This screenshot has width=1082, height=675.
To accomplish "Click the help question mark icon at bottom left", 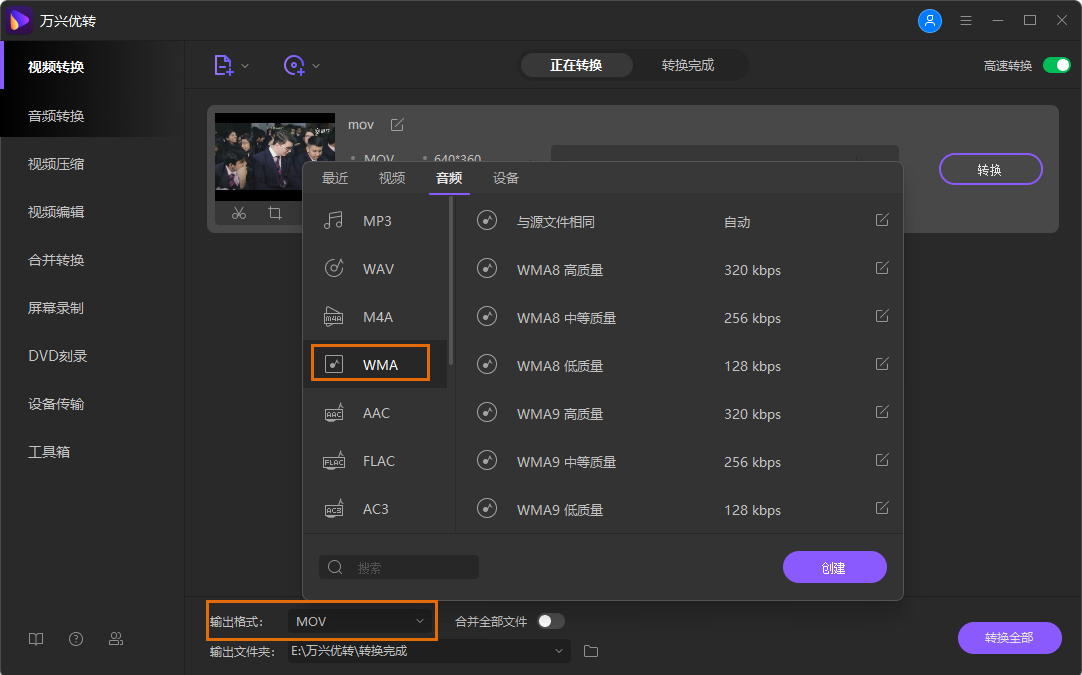I will [x=76, y=638].
